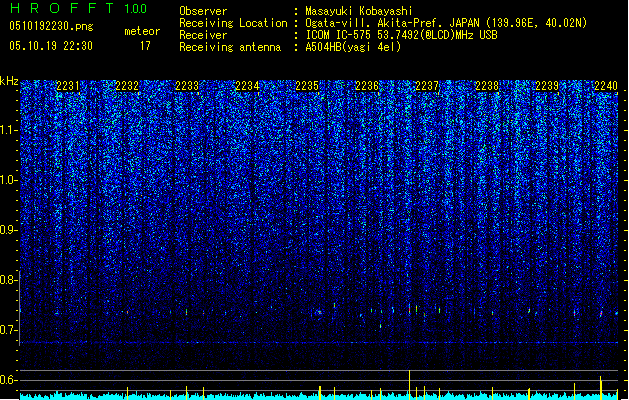Click the kHz axis unit label
The width and height of the screenshot is (629, 400).
(x=9, y=81)
